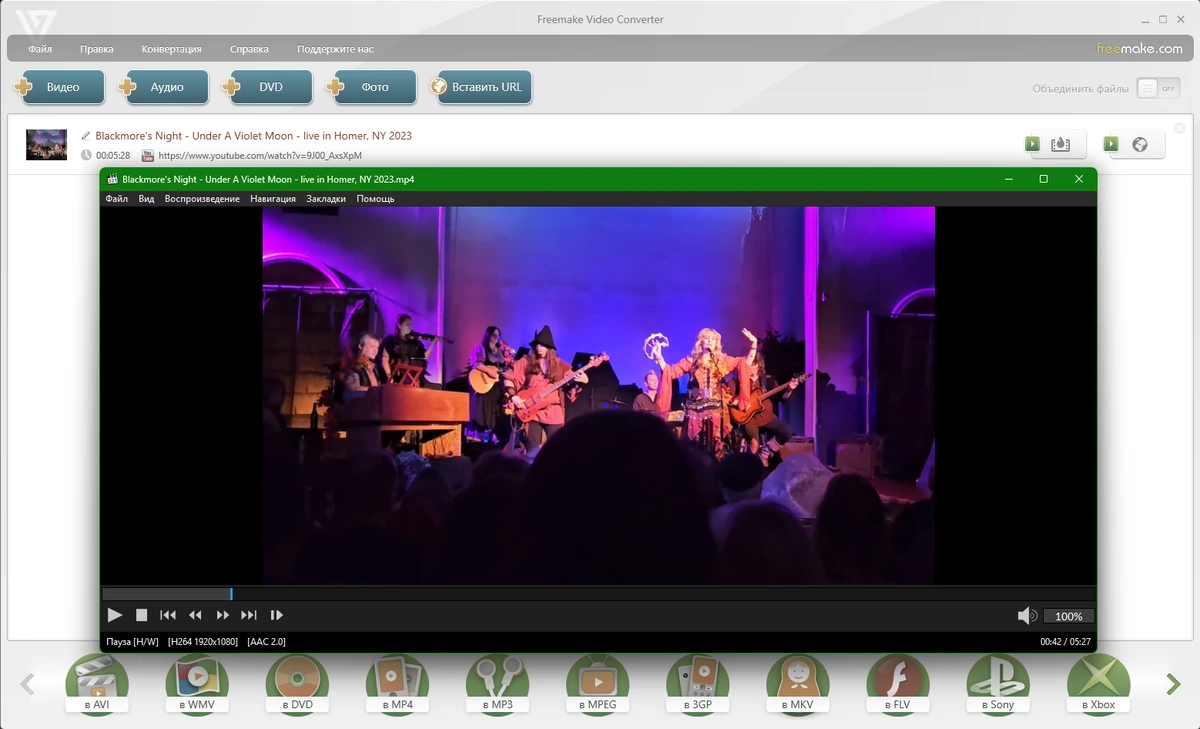Screen dimensions: 1200x729
Task: Add audio with the Аудио button
Action: pos(164,87)
